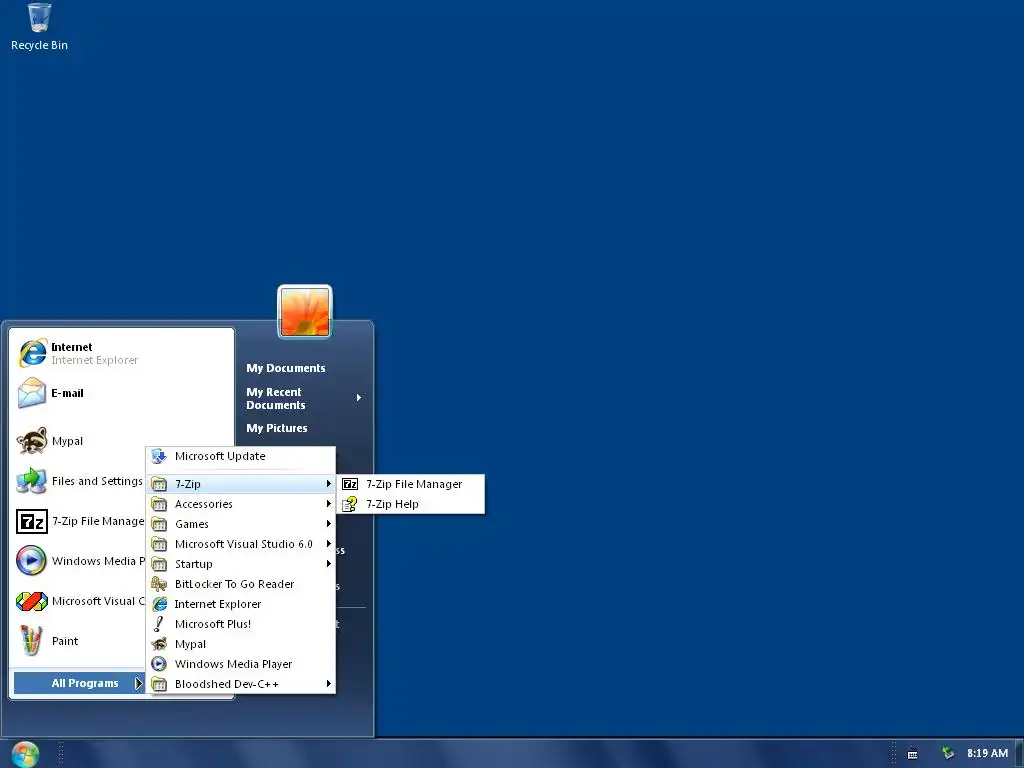Click the All Programs green arrow
This screenshot has height=768, width=1024.
point(138,683)
